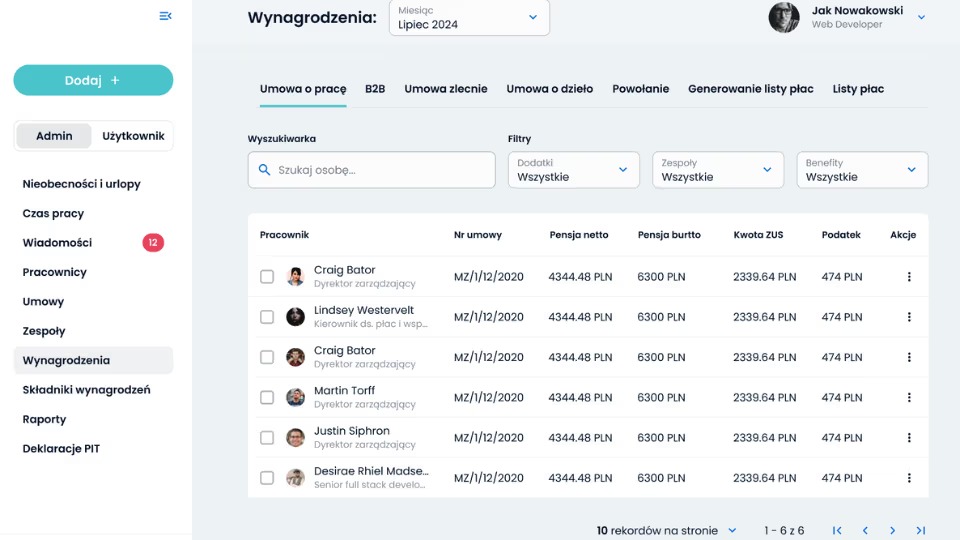
Task: Click Jak Nowakowski user name
Action: pyautogui.click(x=857, y=10)
